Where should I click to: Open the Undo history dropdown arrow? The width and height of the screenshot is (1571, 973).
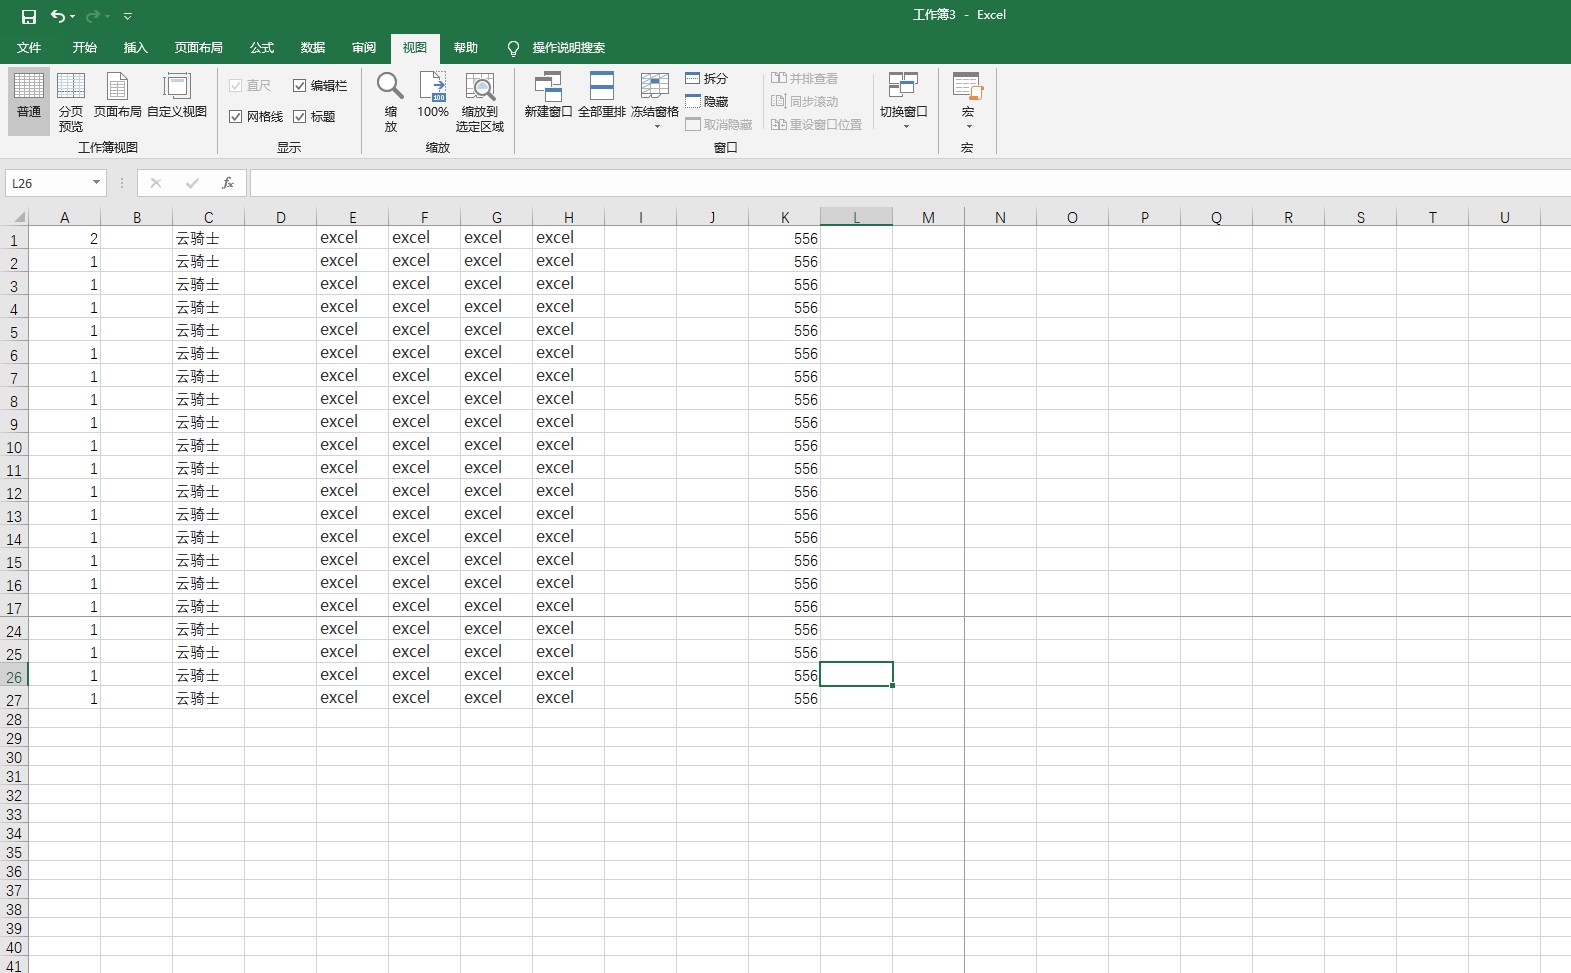(x=73, y=16)
